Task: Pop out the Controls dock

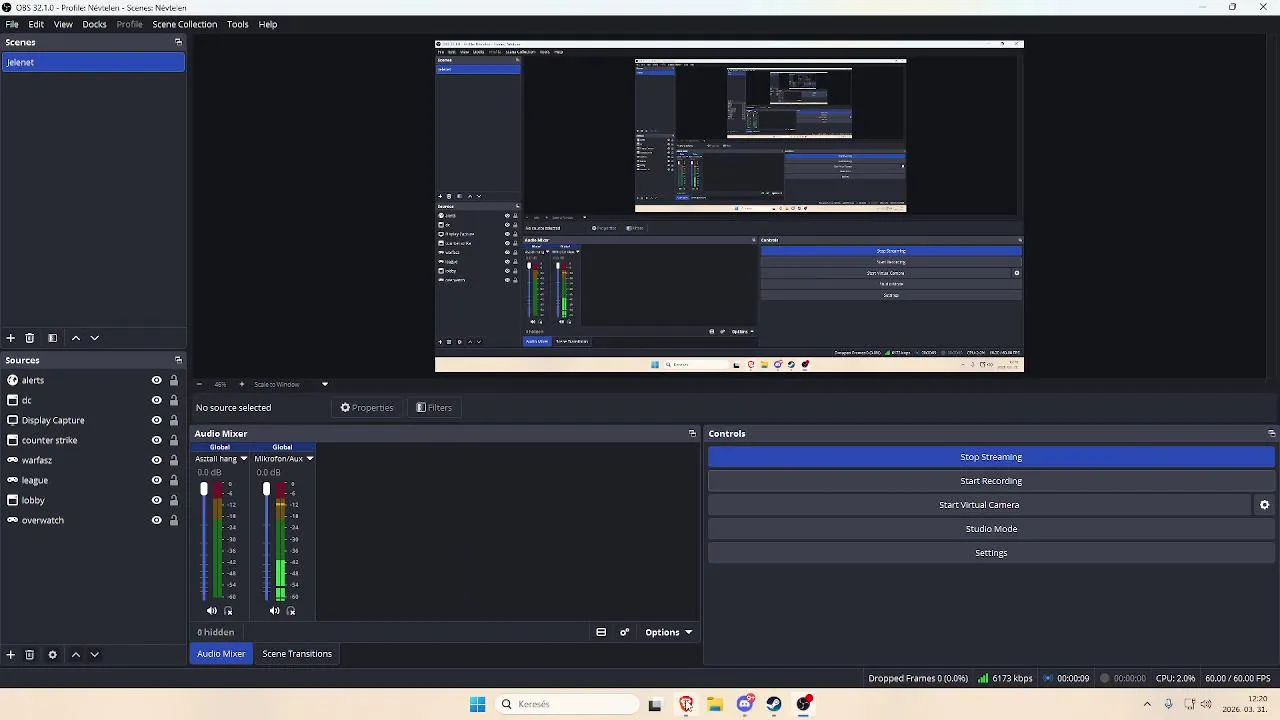Action: pyautogui.click(x=1271, y=434)
